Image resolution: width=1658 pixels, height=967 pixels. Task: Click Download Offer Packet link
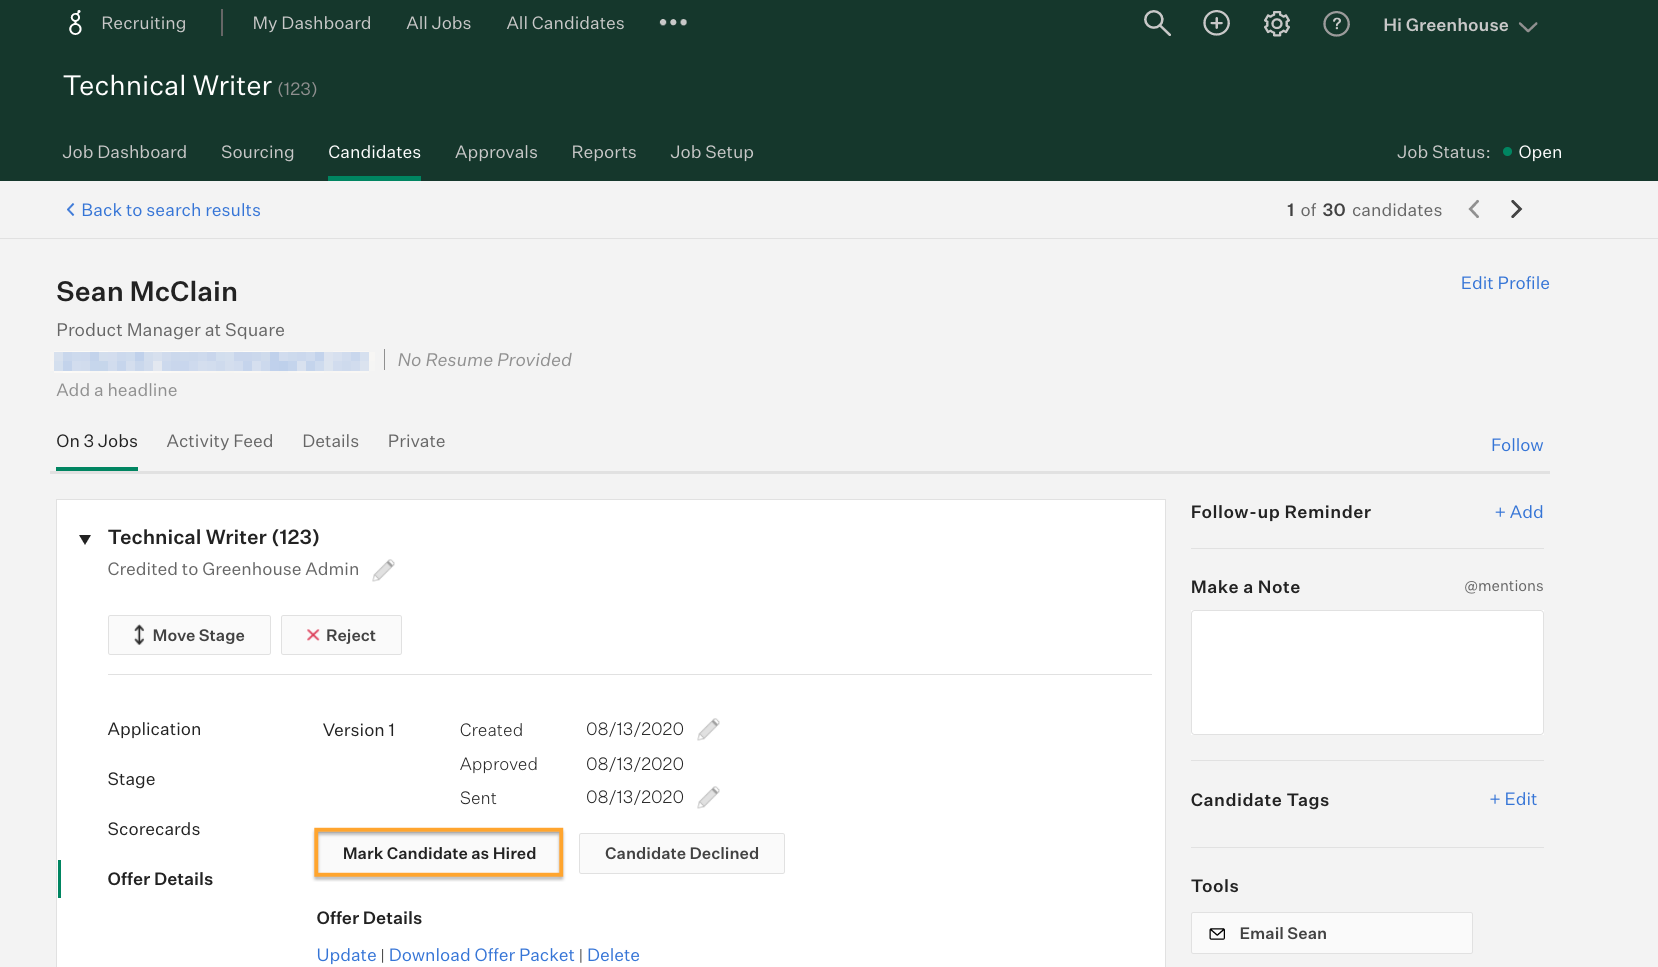click(481, 955)
